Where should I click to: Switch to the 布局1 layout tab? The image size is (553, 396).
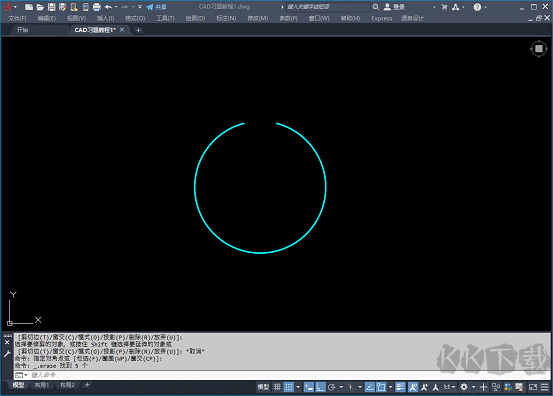point(42,385)
